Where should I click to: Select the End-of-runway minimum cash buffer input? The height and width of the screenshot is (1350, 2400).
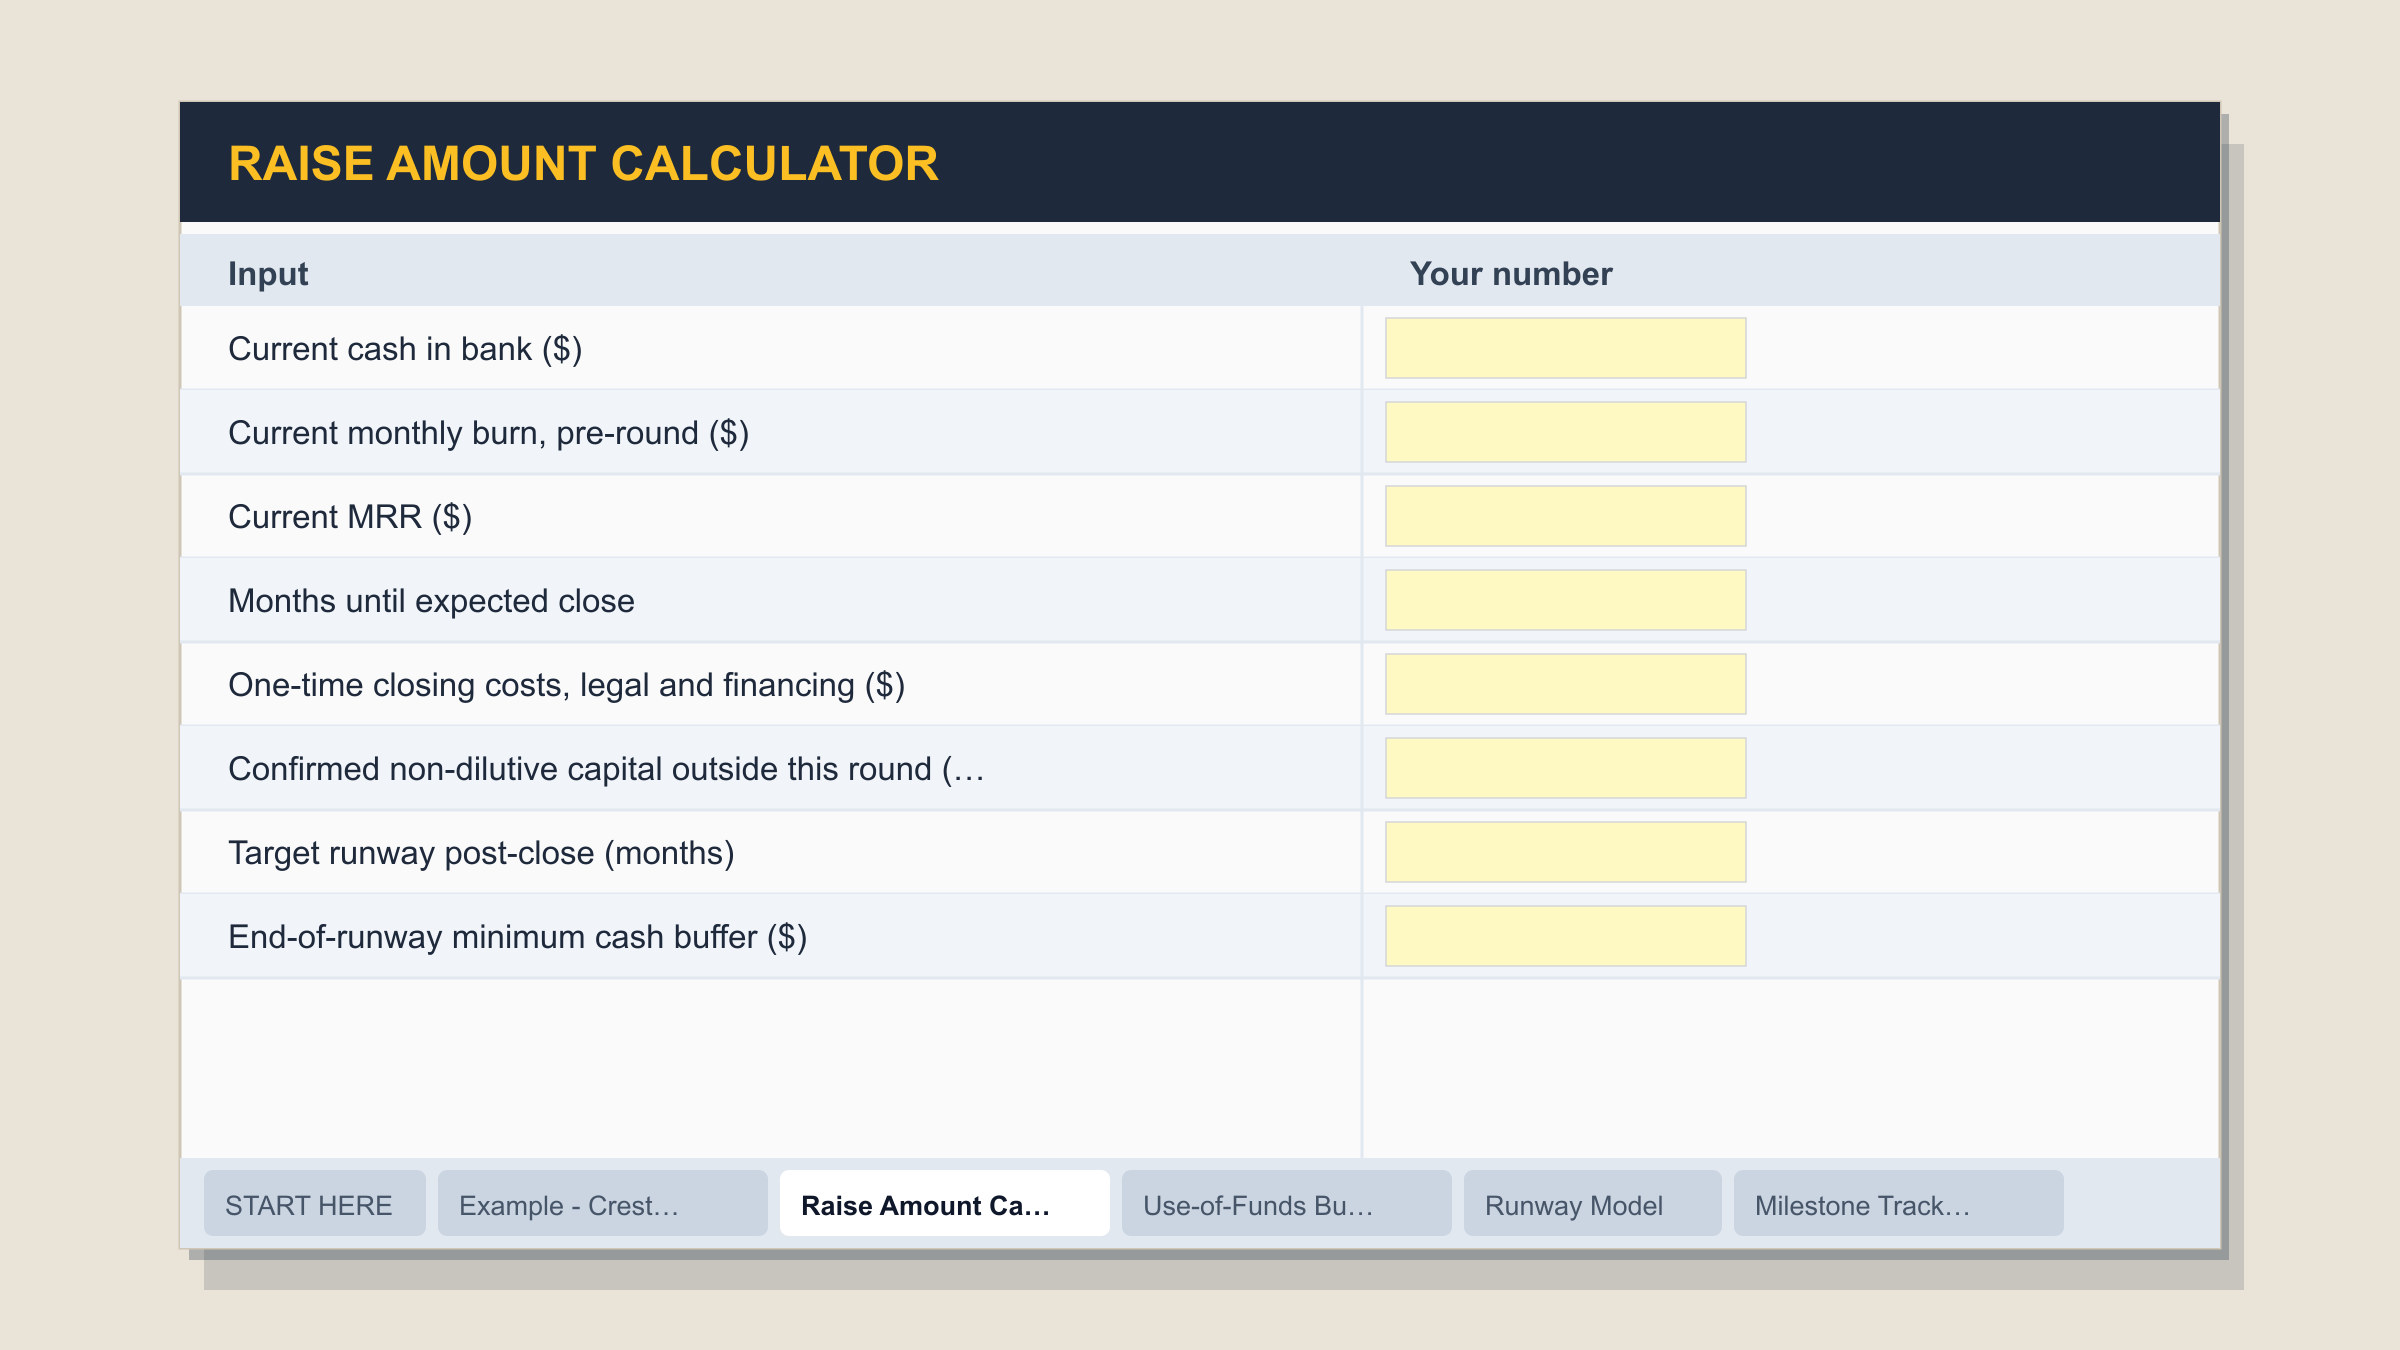coord(1565,936)
